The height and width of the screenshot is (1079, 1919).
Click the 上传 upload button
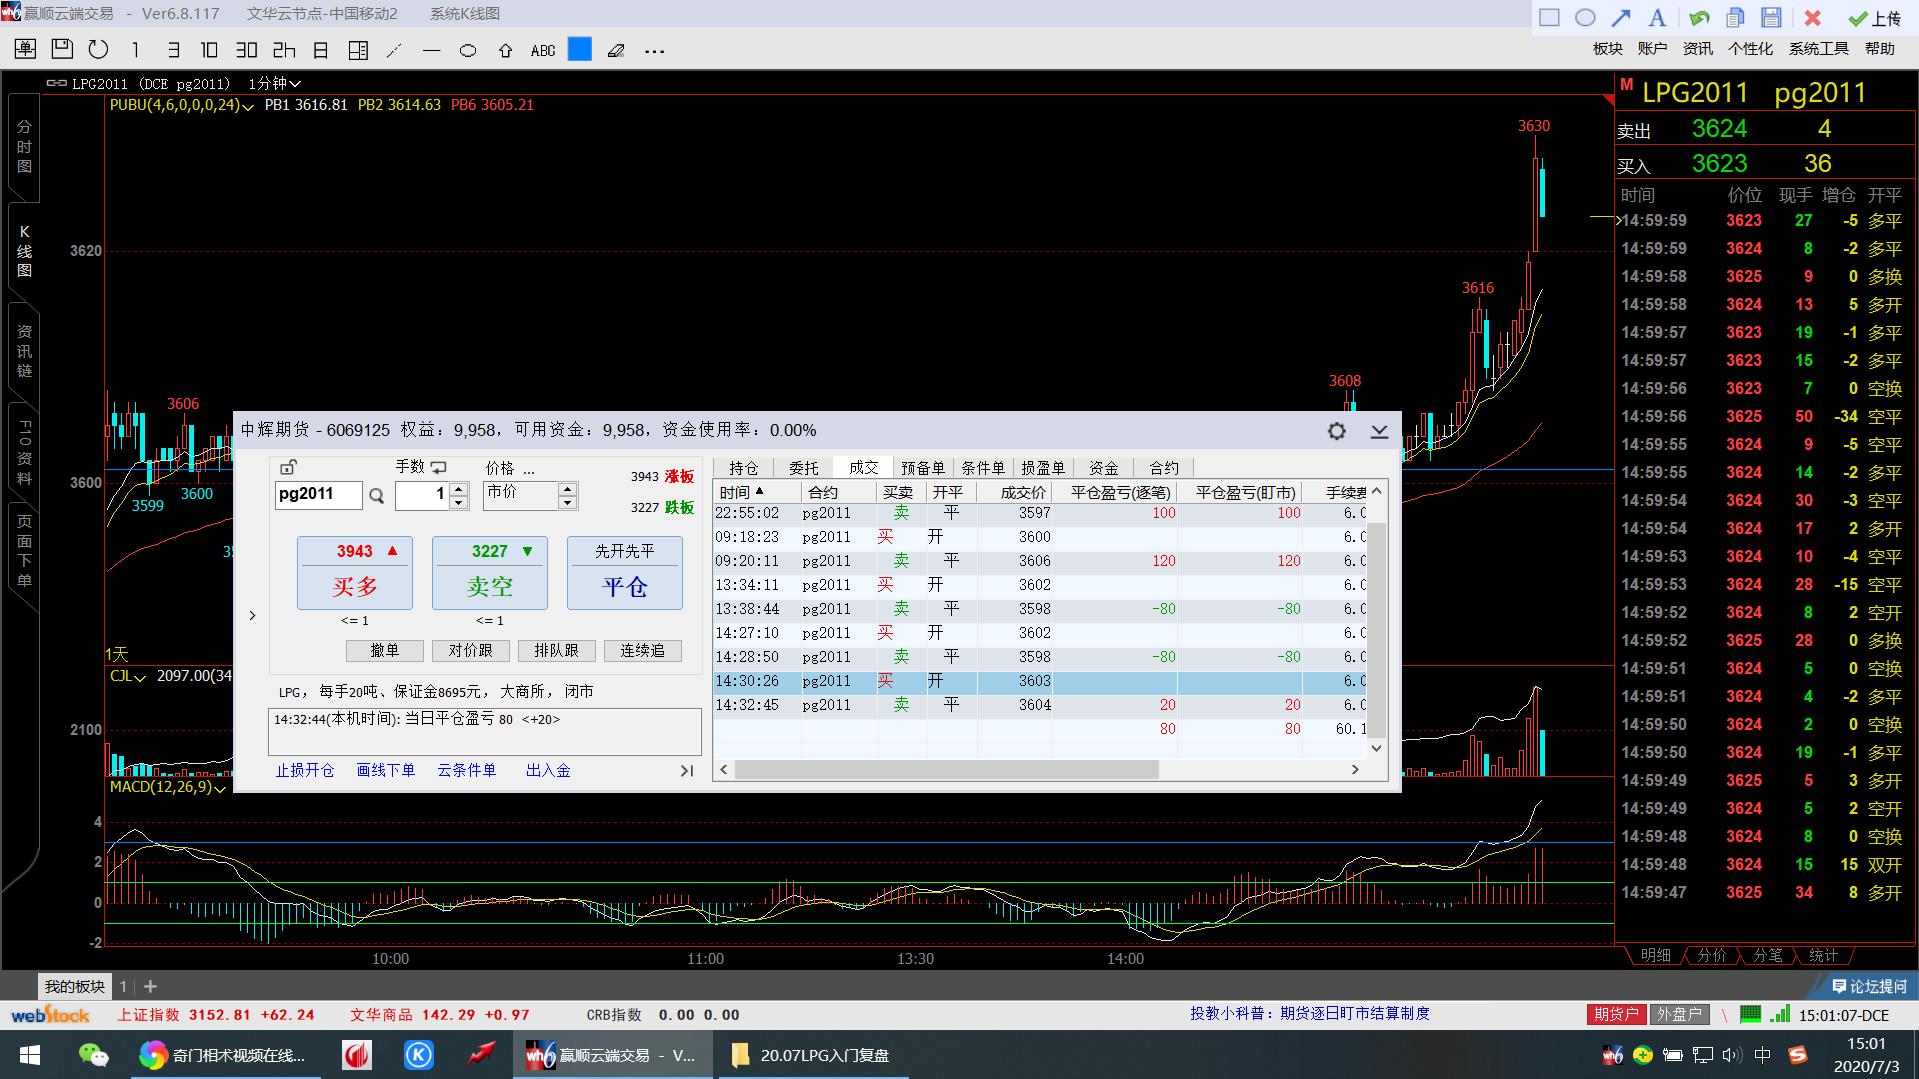click(x=1875, y=18)
